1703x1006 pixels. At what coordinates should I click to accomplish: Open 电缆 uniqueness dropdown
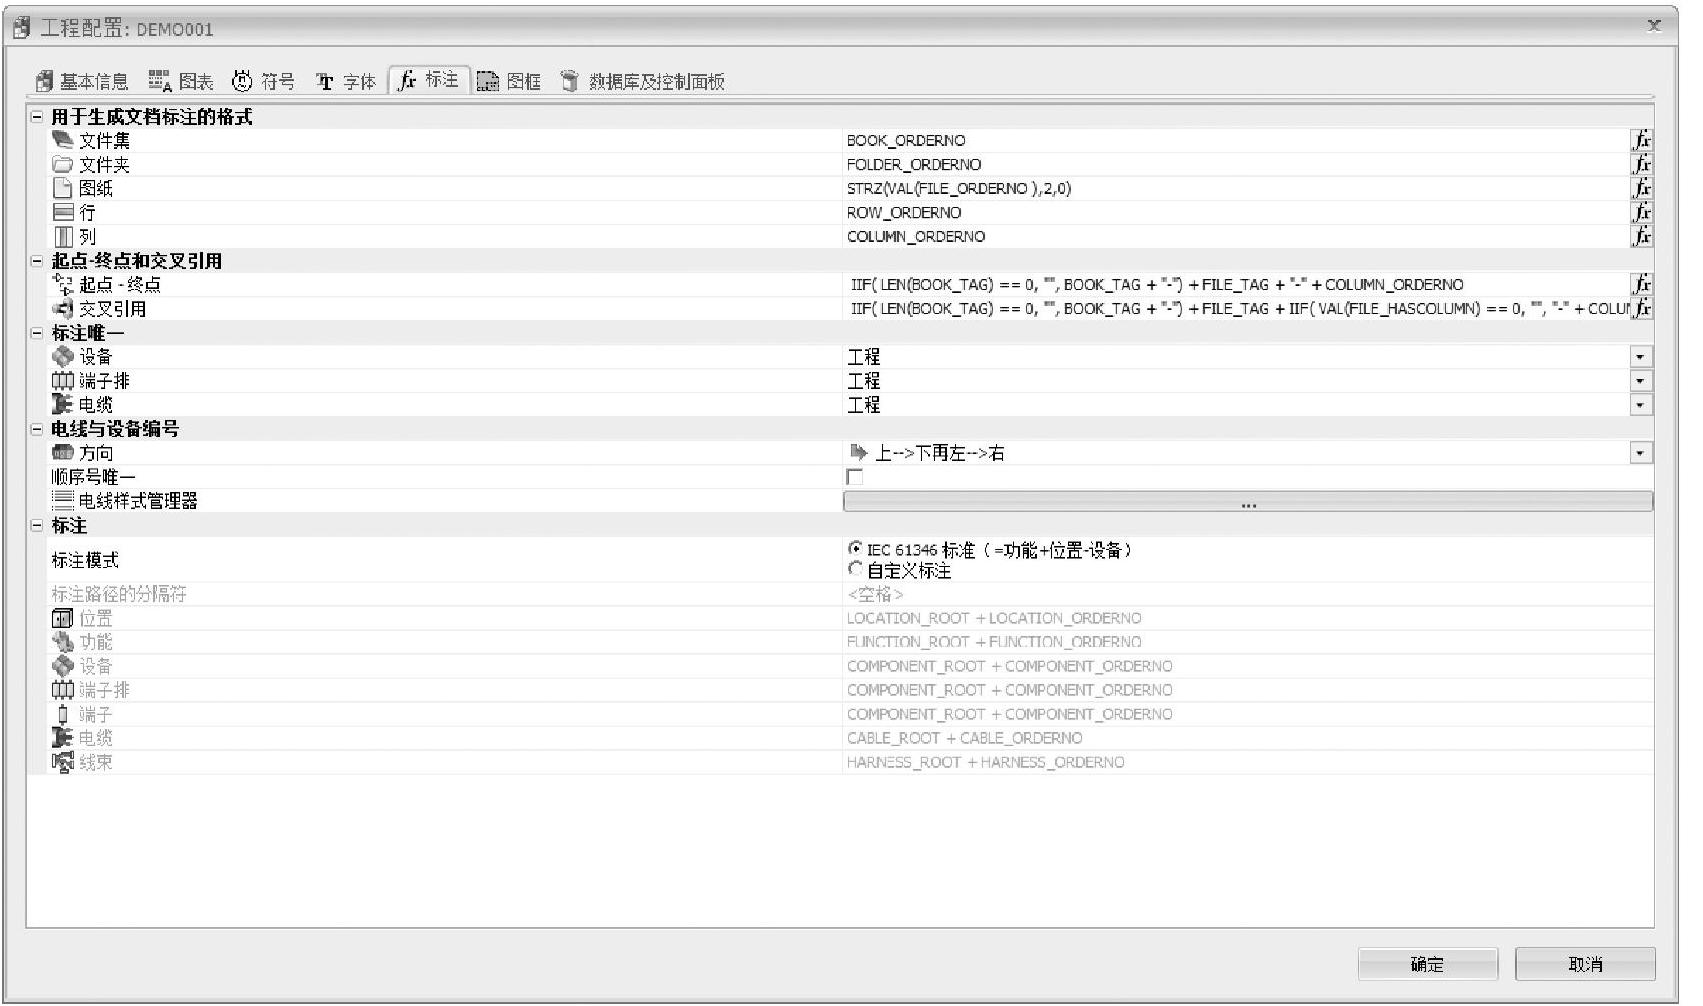(x=1640, y=404)
